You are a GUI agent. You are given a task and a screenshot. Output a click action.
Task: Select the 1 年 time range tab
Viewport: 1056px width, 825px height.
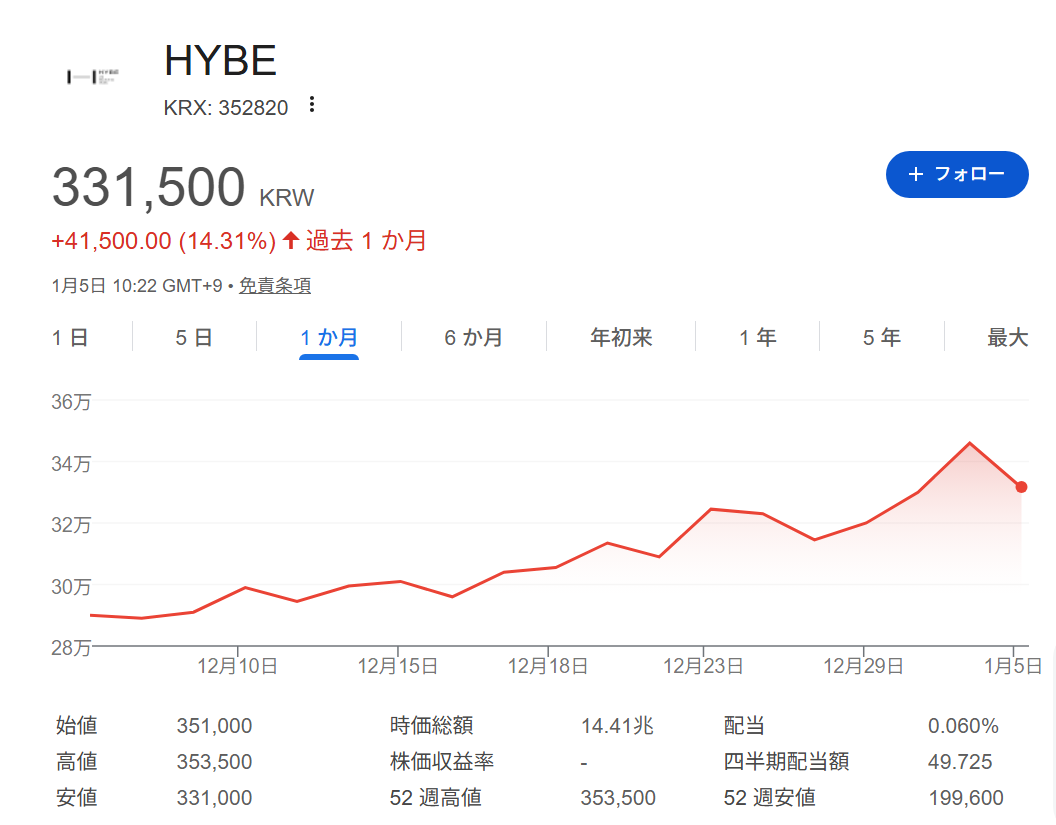757,338
